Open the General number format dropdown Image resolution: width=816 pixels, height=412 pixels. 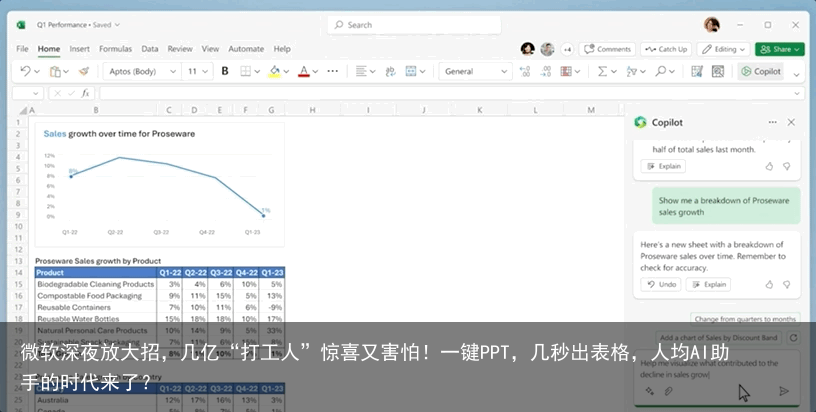pyautogui.click(x=476, y=71)
